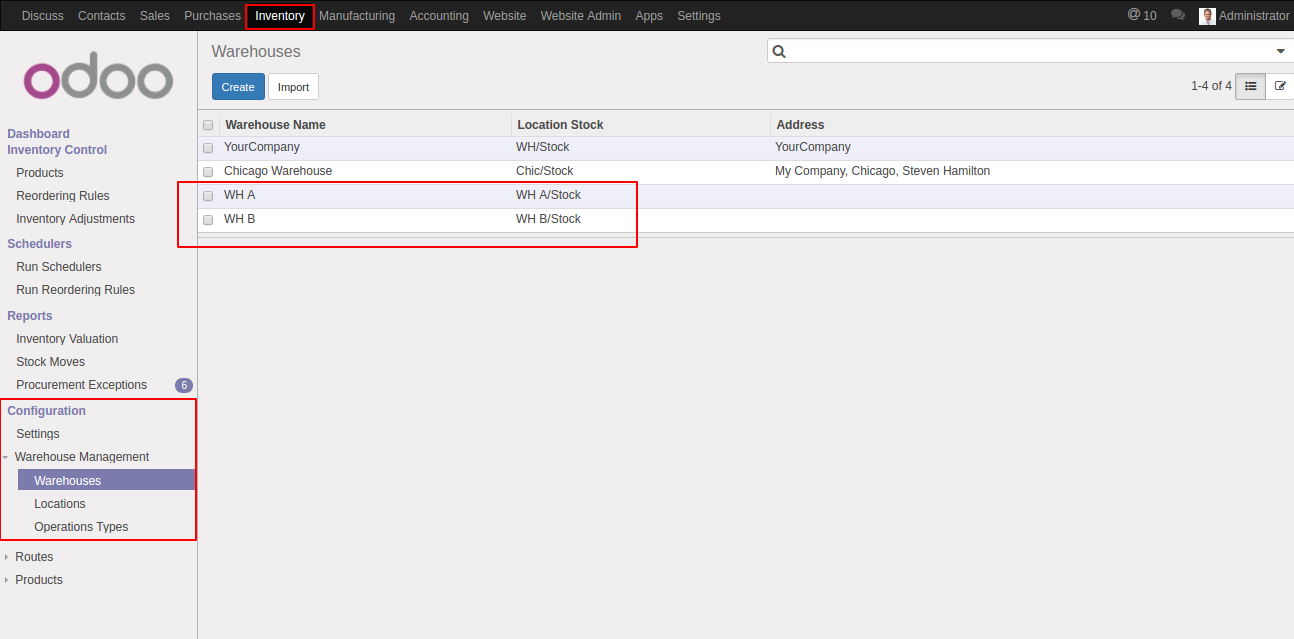
Task: Open the Procurement Exceptions 6 badge
Action: pos(183,385)
